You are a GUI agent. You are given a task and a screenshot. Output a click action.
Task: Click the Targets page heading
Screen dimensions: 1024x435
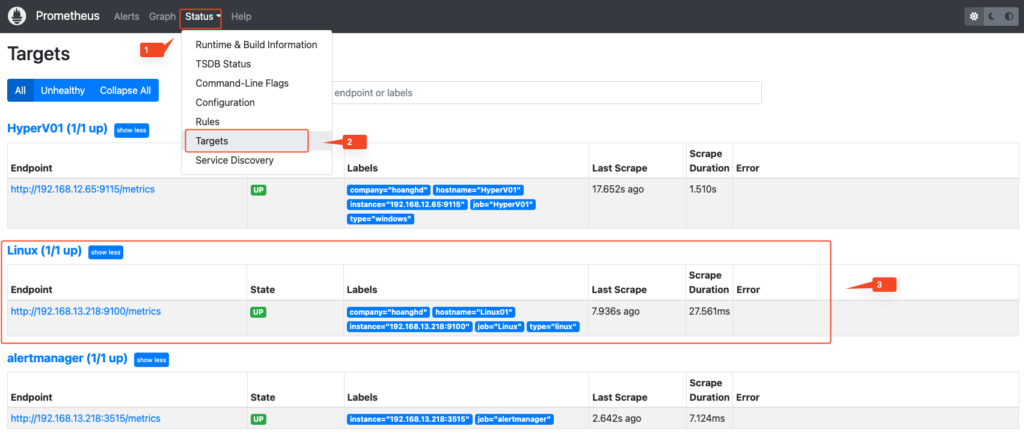point(39,54)
